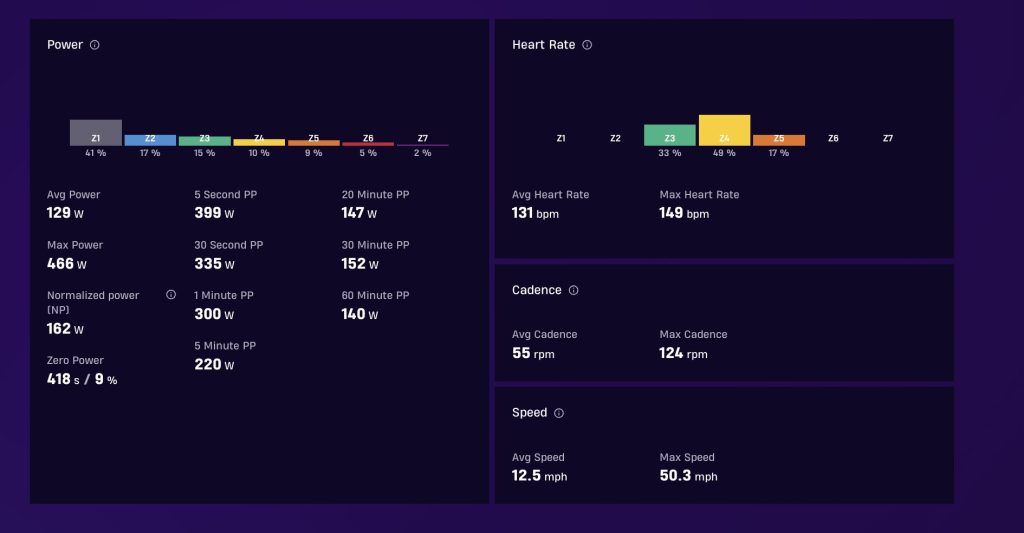Viewport: 1024px width, 533px height.
Task: Click the 1 Minute PP value 300 W
Action: click(214, 314)
